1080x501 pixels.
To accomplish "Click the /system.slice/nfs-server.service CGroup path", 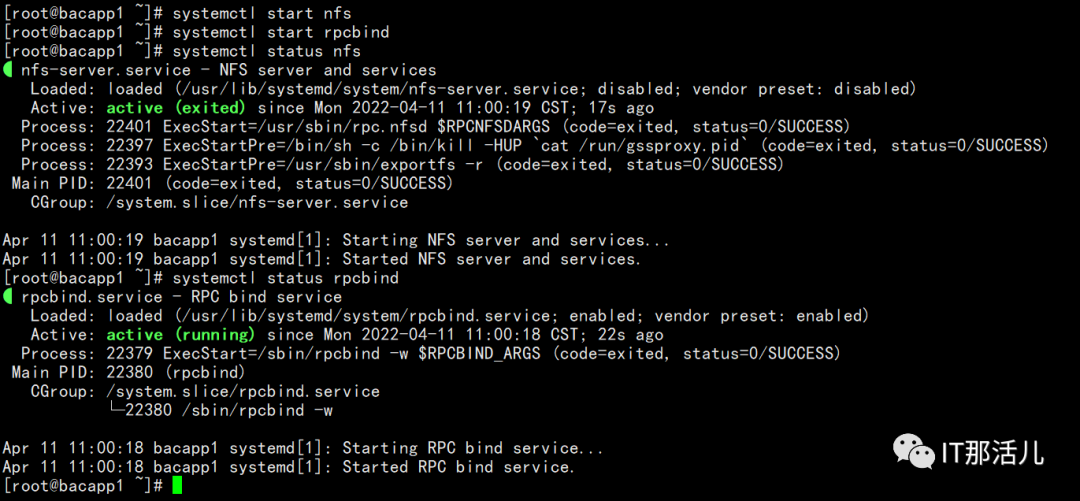I will point(258,203).
